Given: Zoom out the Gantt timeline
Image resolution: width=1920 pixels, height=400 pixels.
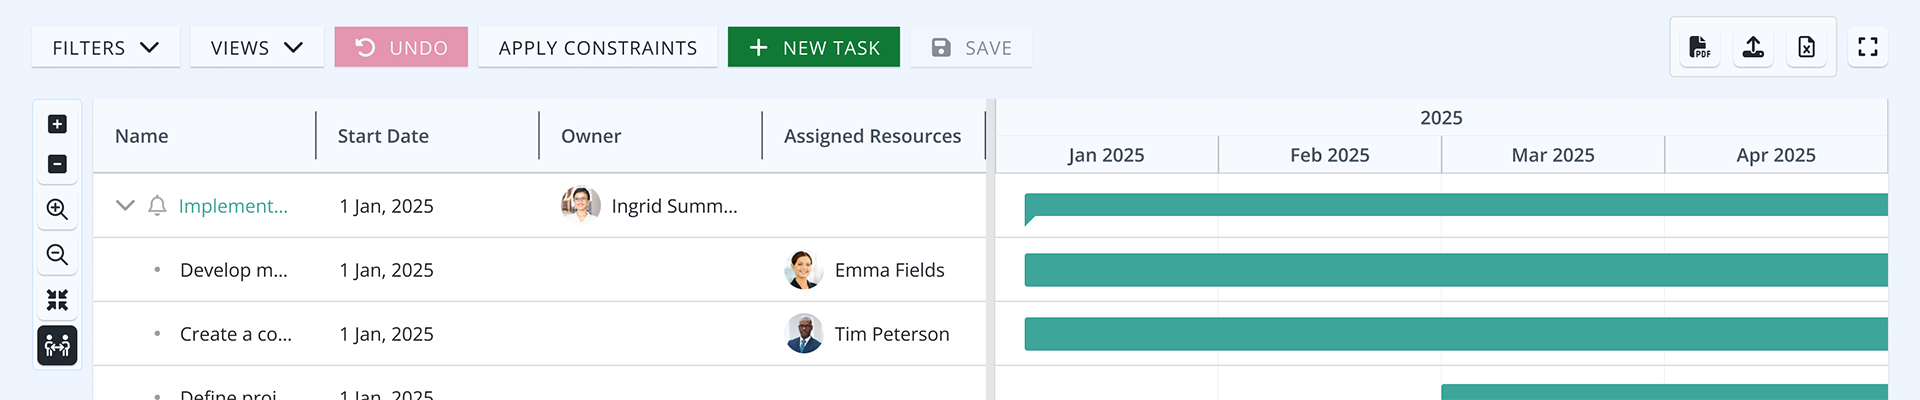Looking at the screenshot, I should coord(57,255).
